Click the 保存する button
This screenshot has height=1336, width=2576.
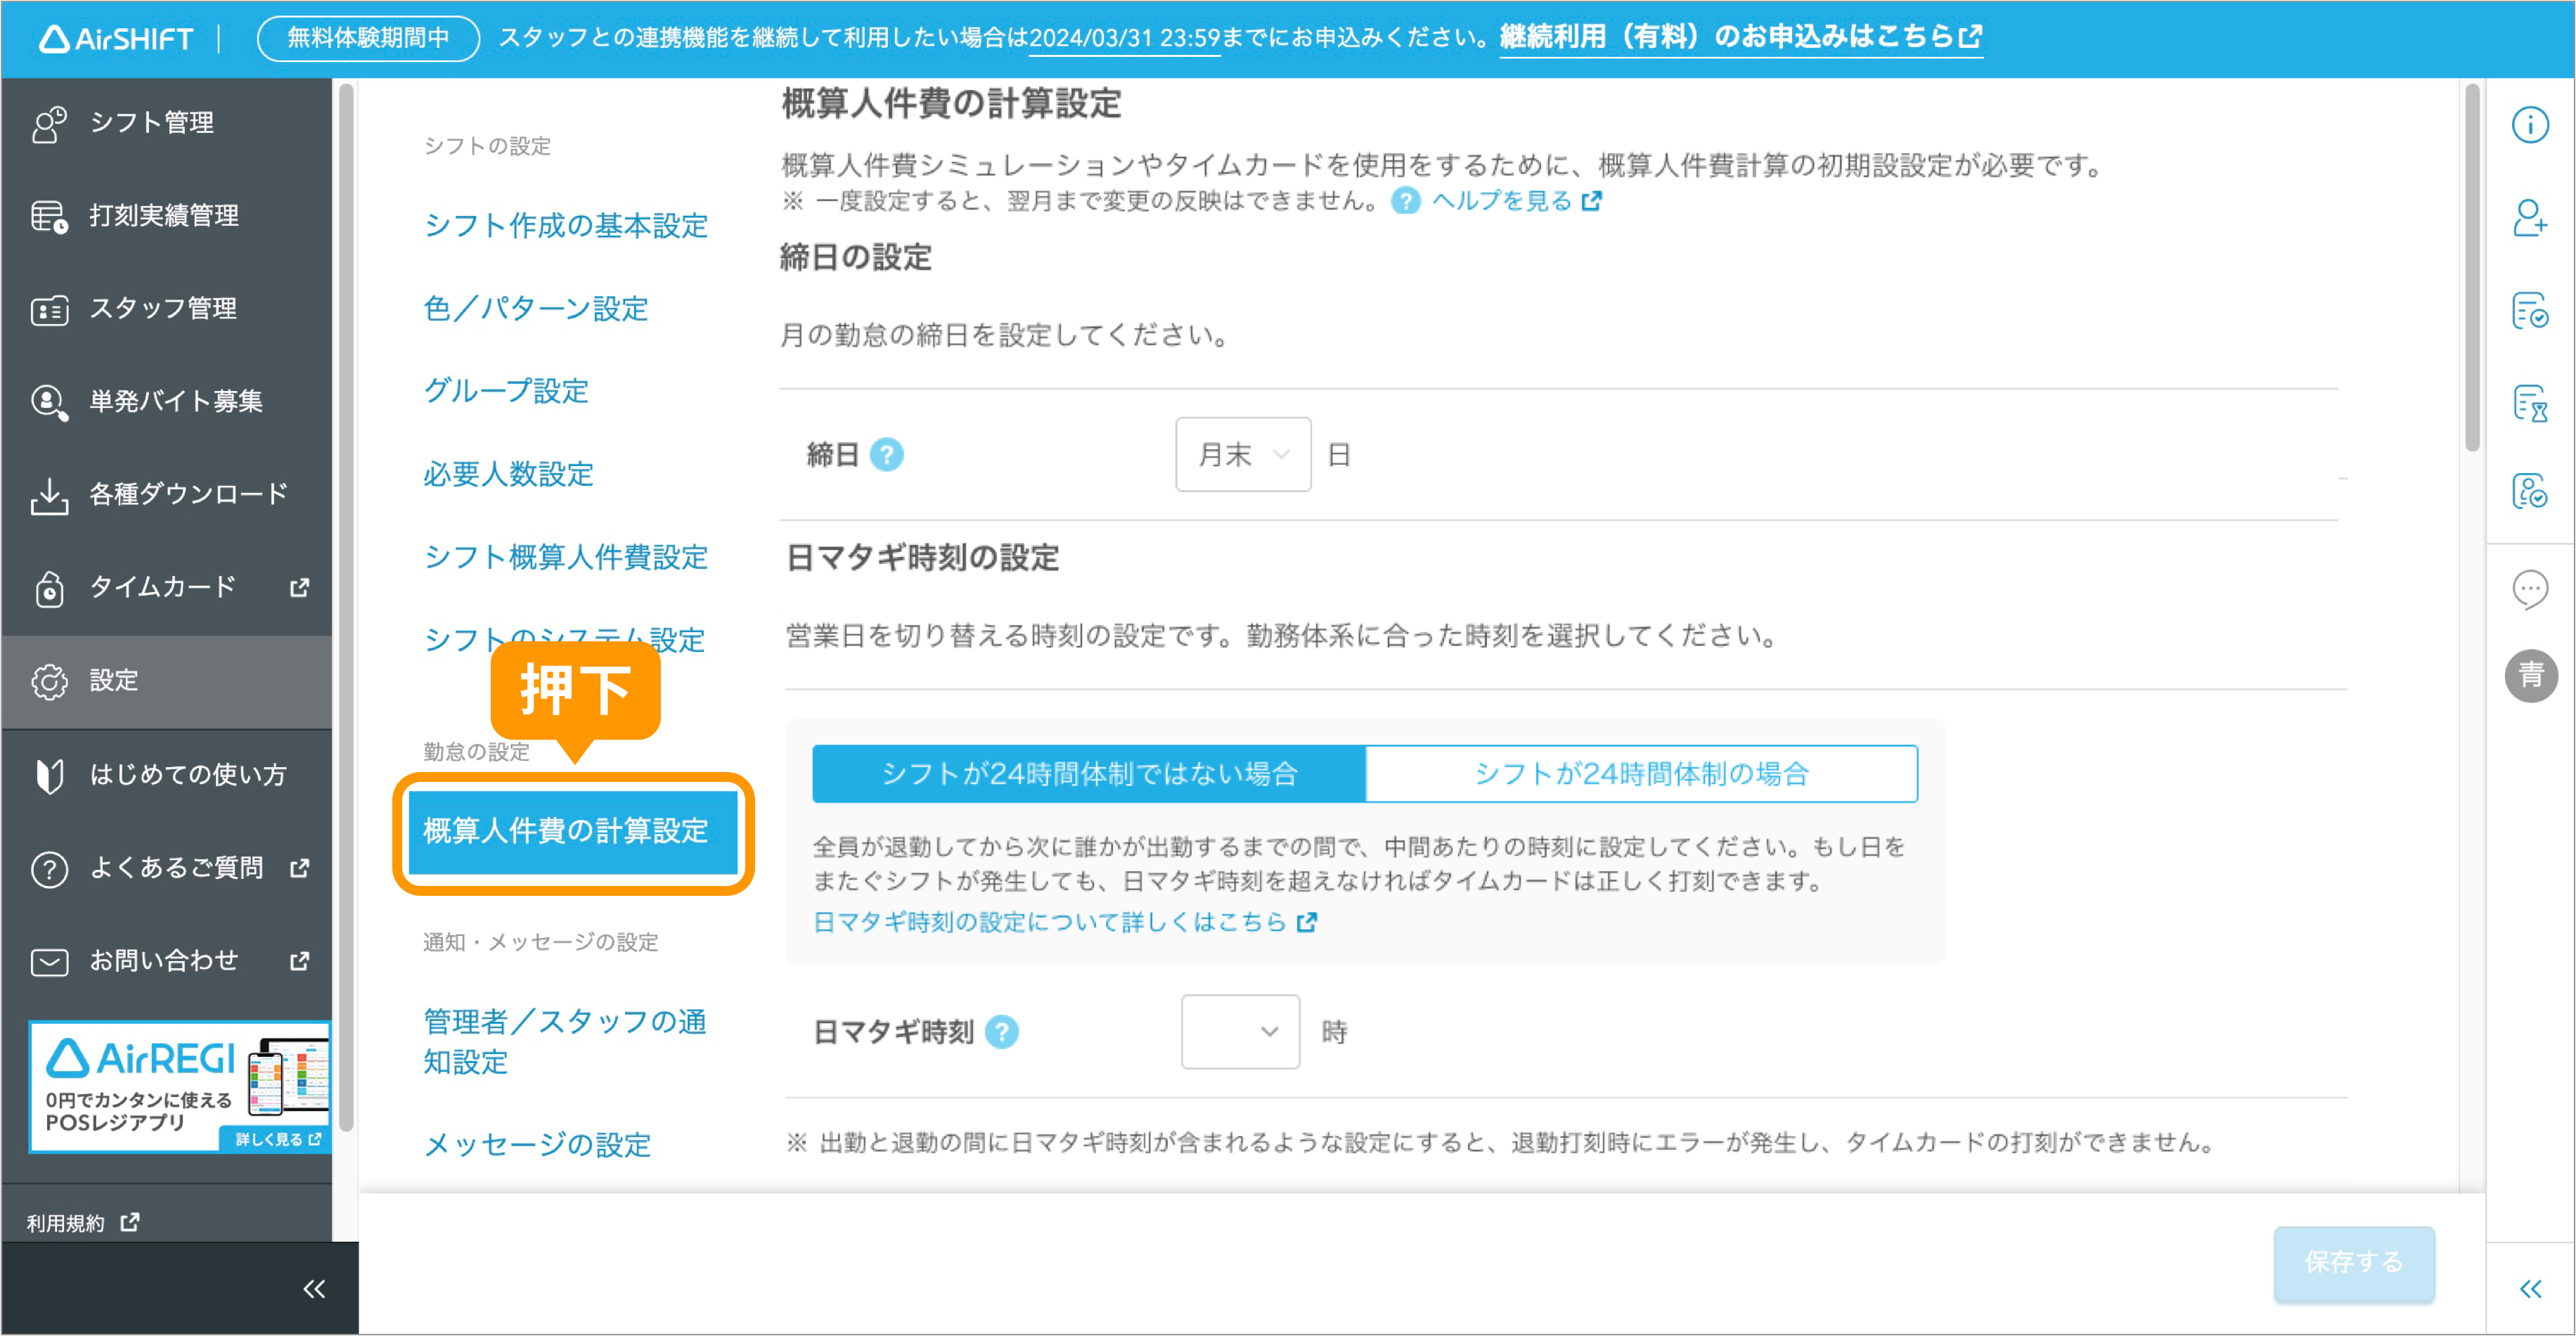tap(2354, 1264)
